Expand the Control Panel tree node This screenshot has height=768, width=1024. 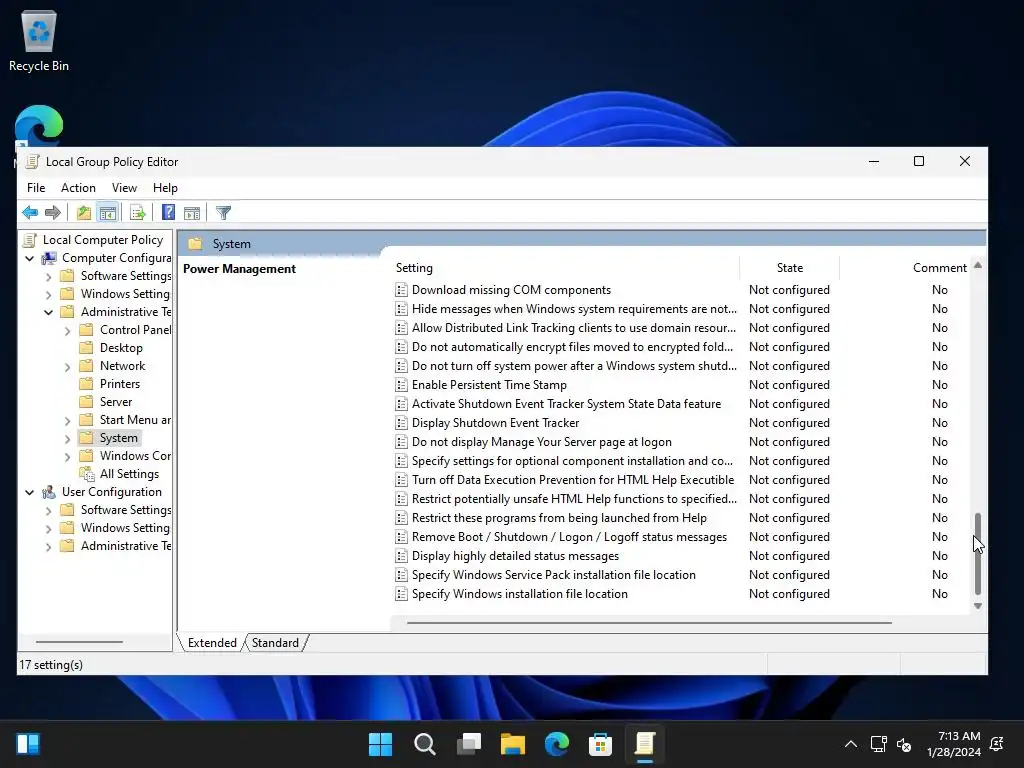coord(67,330)
